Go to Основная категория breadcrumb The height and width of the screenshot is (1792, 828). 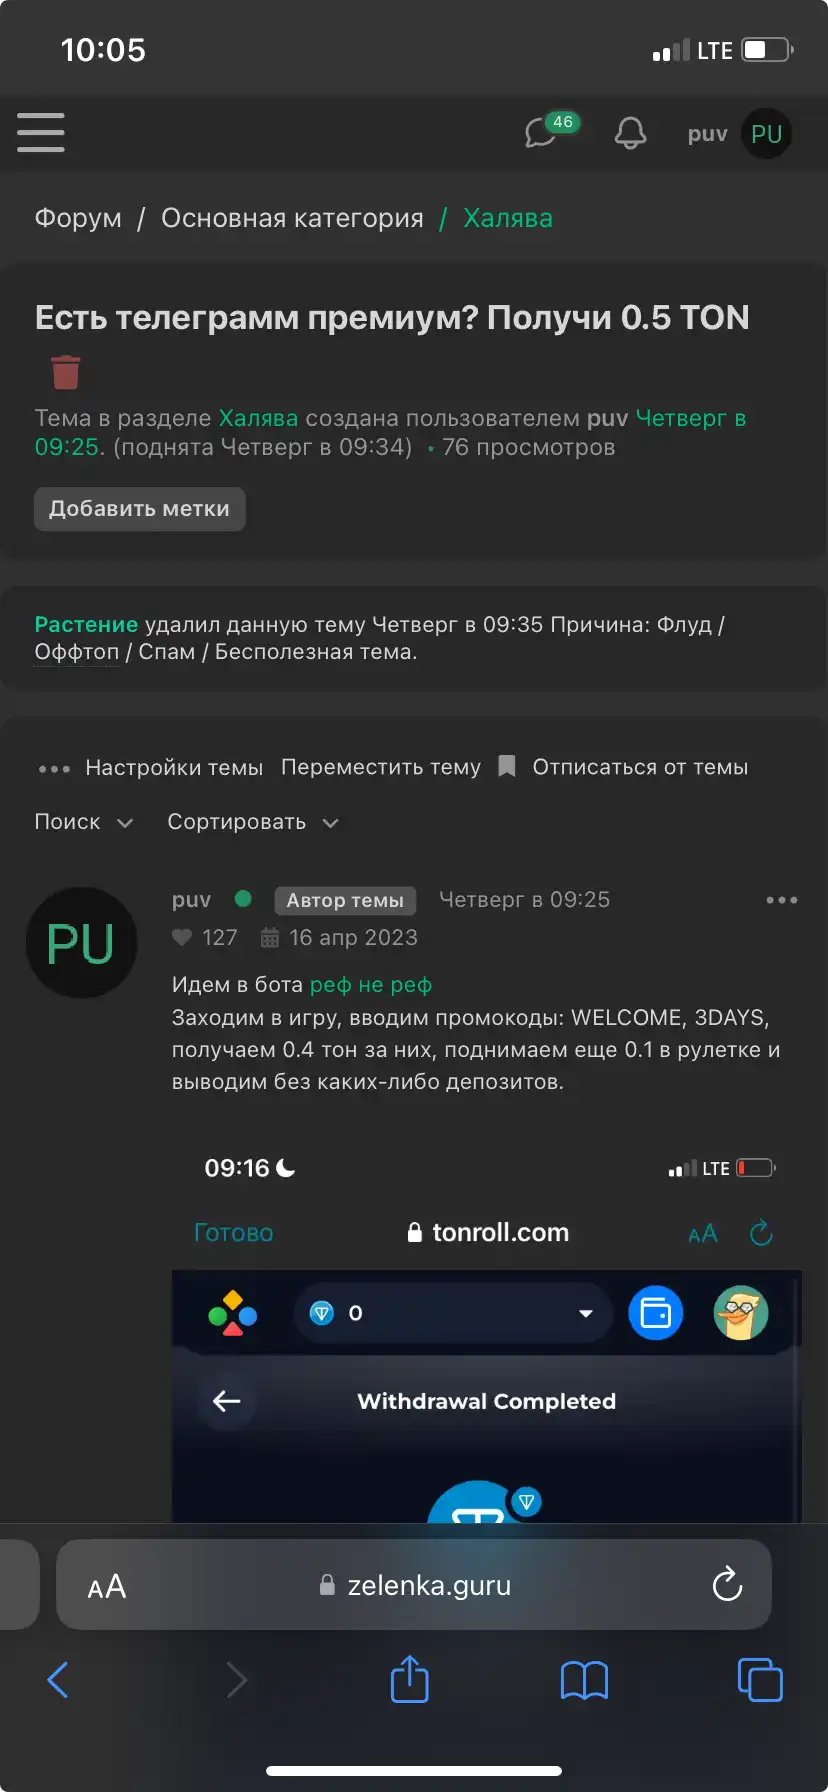292,218
